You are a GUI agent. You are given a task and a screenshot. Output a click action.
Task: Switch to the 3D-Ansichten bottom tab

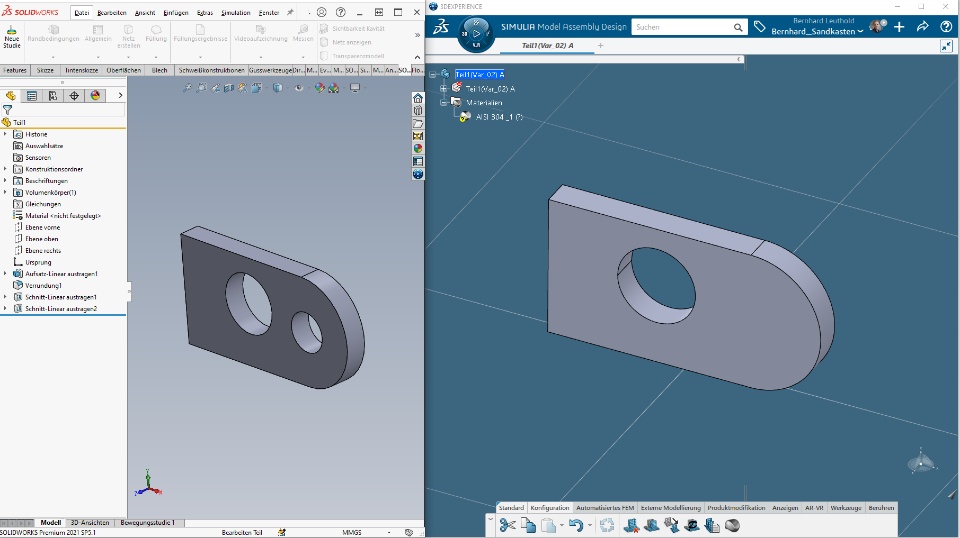pyautogui.click(x=90, y=523)
